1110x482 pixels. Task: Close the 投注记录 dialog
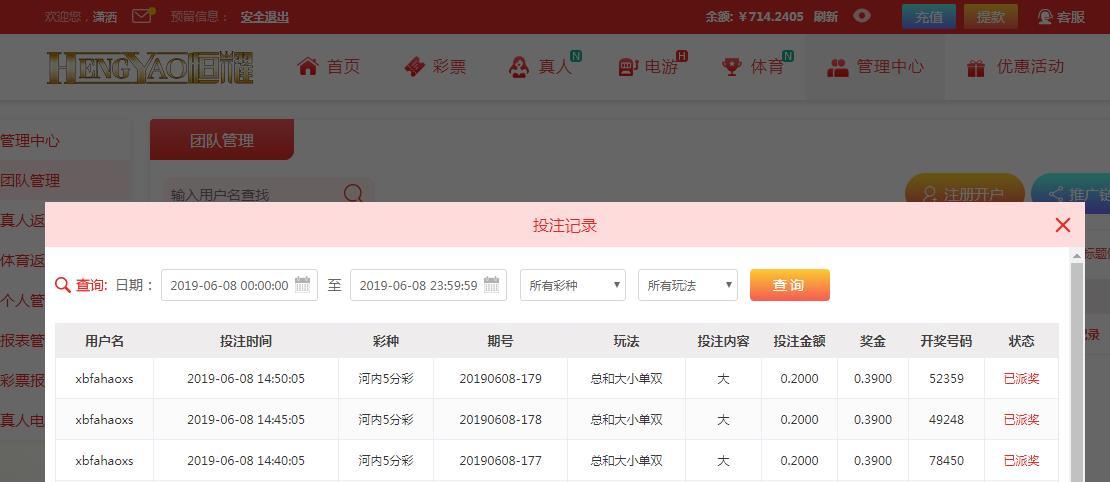[x=1063, y=225]
